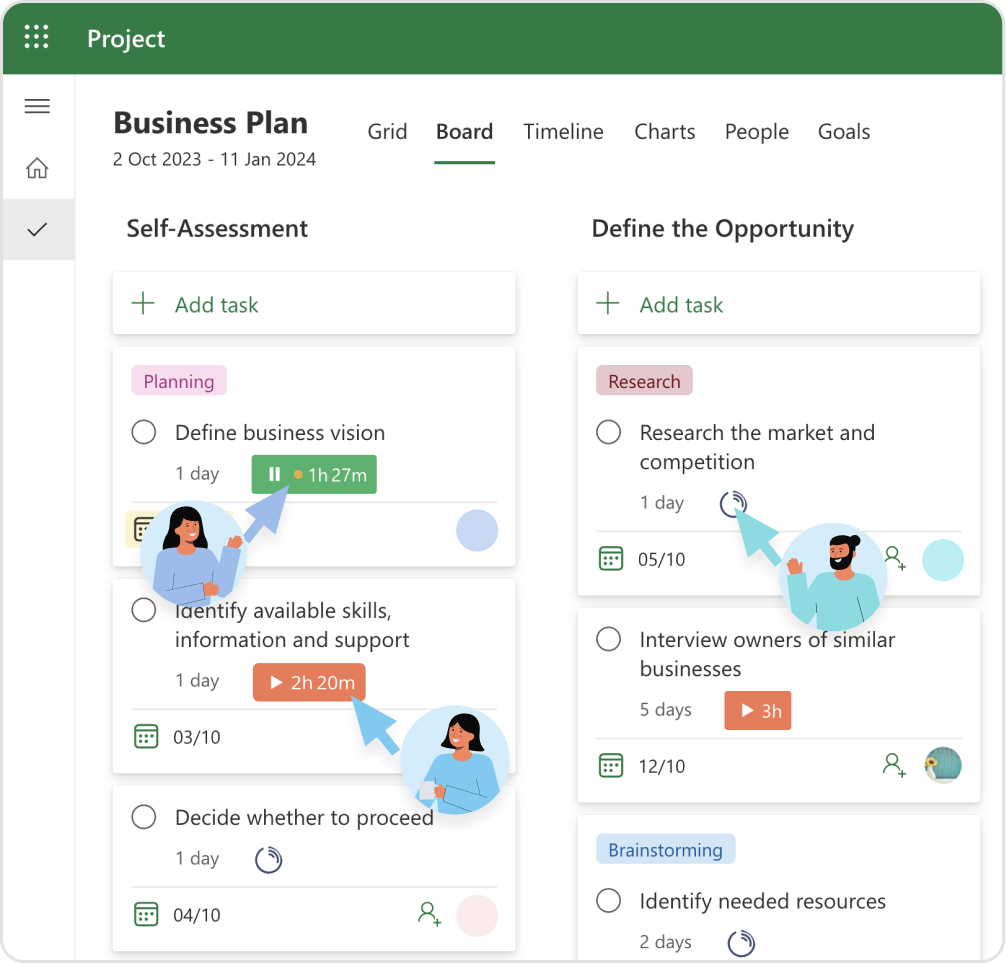Expand the navigation with the hamburger menu
Image resolution: width=1006 pixels, height=963 pixels.
pos(37,106)
